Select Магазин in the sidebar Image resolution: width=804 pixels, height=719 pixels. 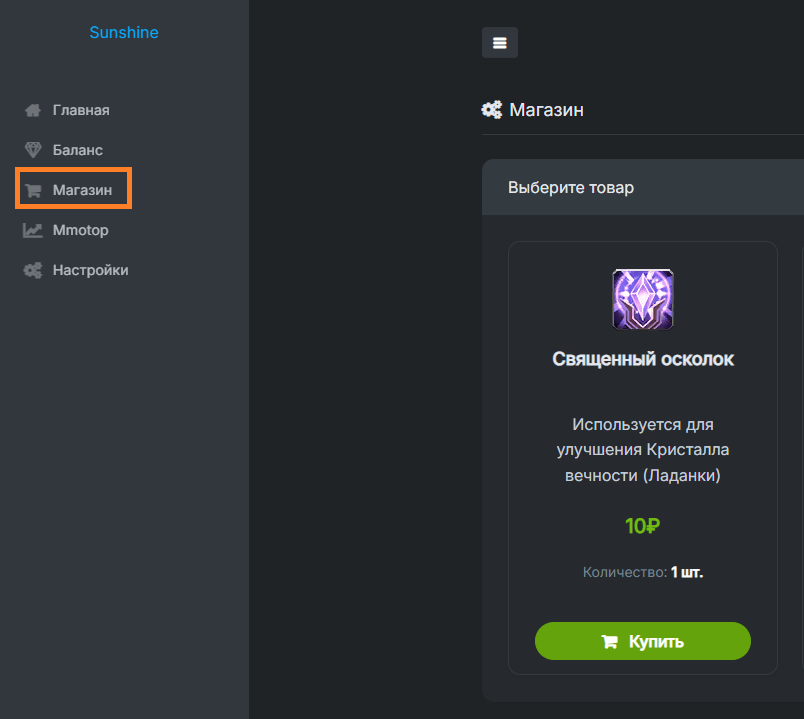click(x=82, y=190)
